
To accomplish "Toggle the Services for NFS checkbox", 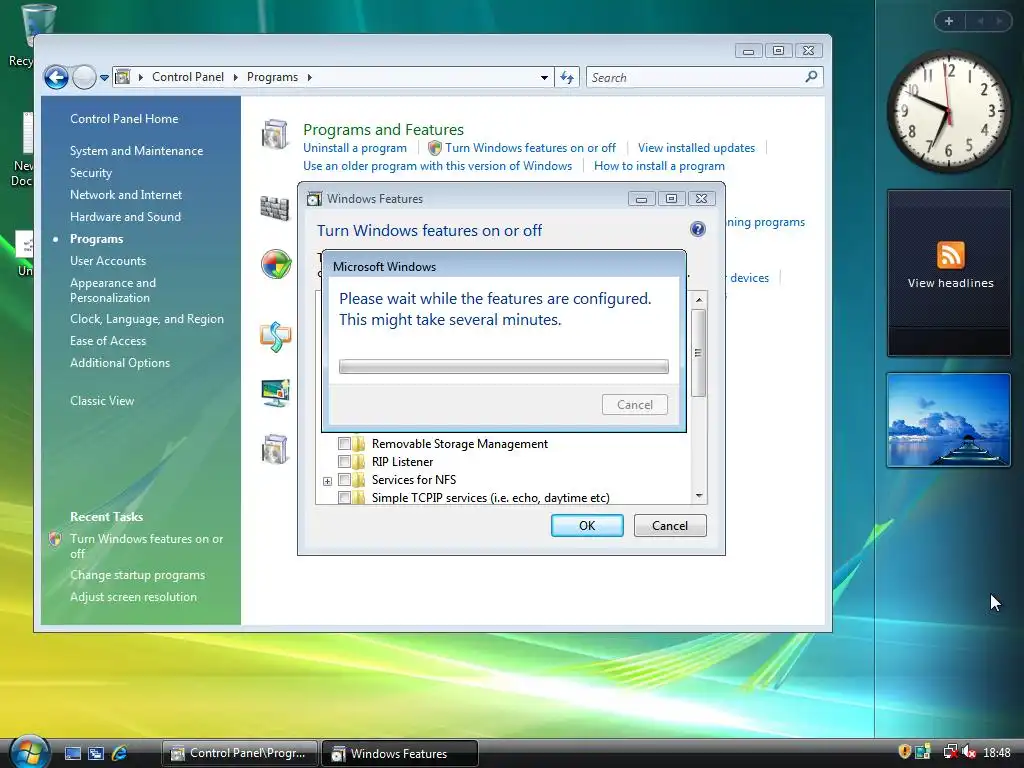I will [344, 480].
